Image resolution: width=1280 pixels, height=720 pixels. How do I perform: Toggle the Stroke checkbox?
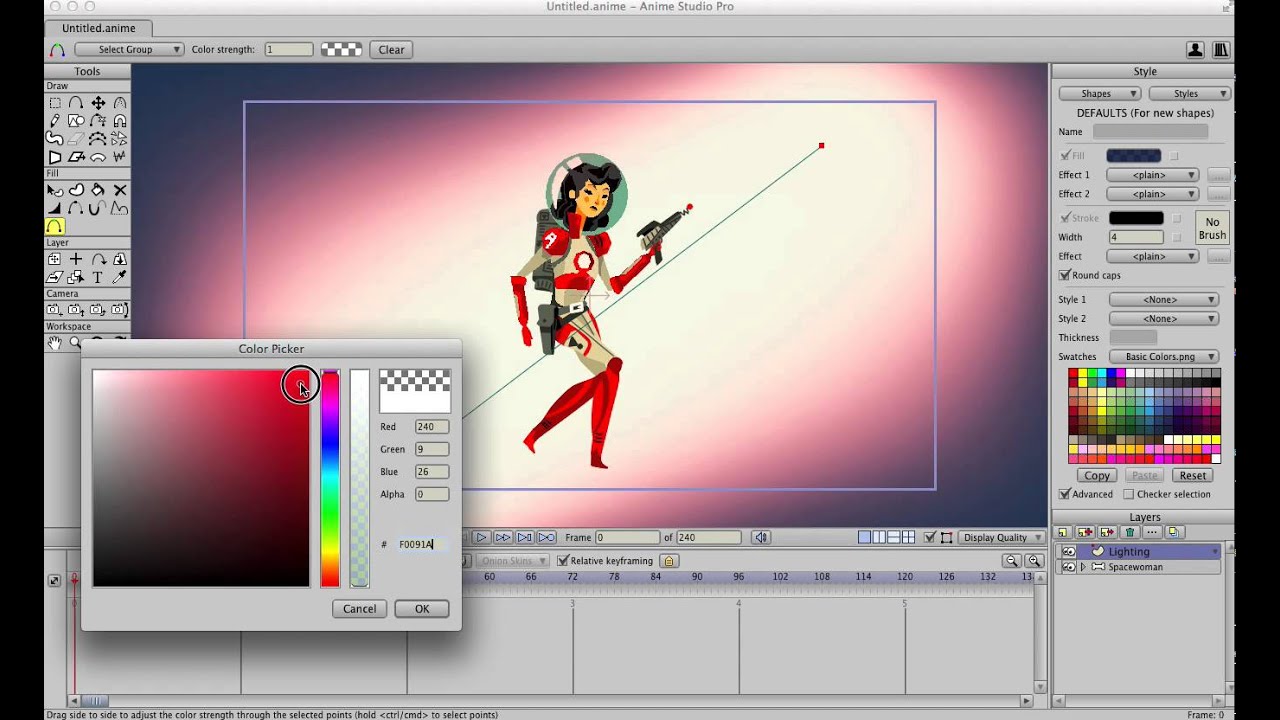click(x=1065, y=218)
